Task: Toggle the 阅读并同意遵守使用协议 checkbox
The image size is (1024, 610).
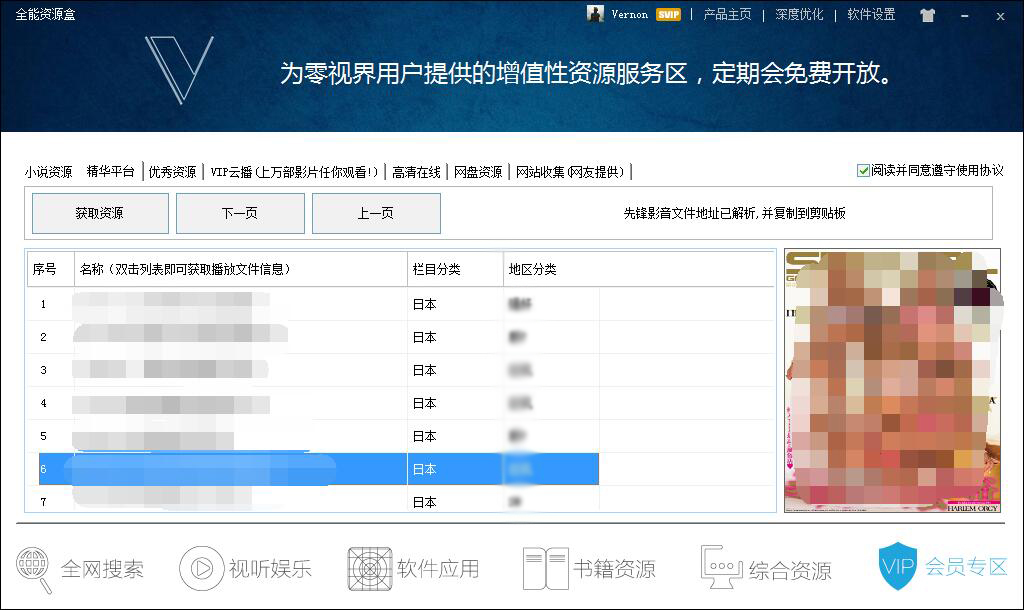Action: (863, 171)
